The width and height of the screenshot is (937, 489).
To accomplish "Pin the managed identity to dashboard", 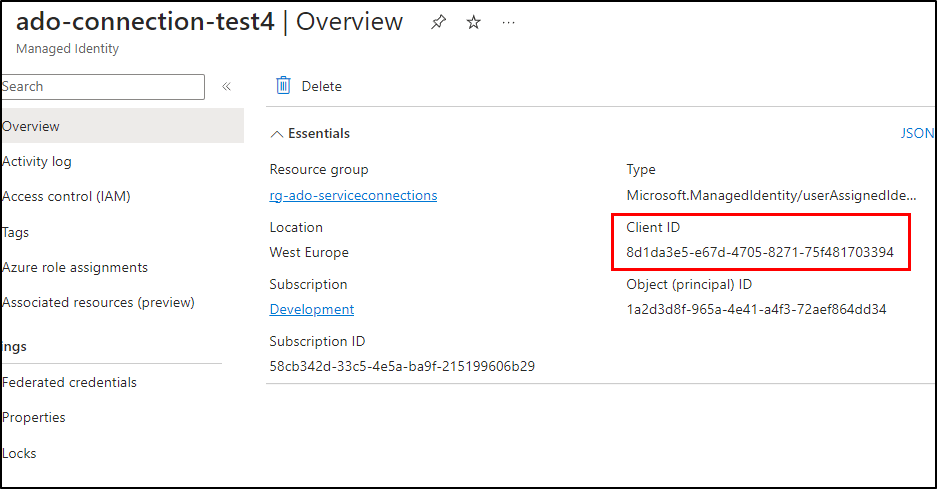I will point(438,22).
